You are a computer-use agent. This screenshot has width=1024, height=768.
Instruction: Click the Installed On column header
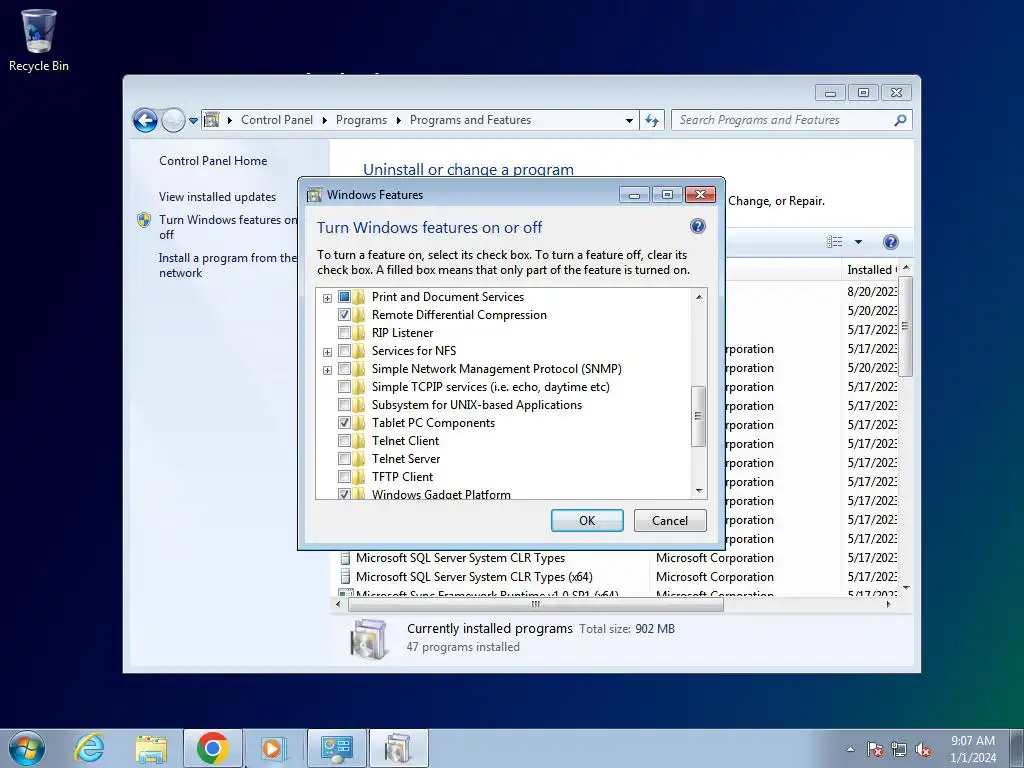point(871,270)
